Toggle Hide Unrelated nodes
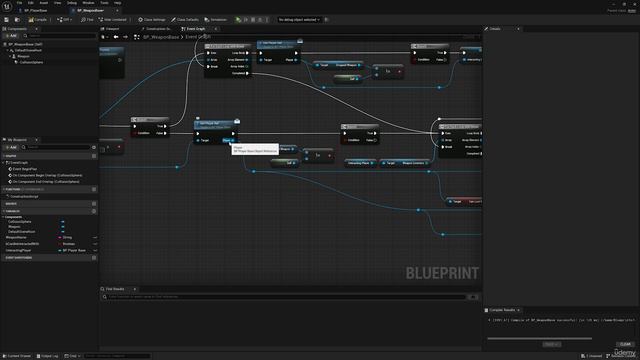The height and width of the screenshot is (360, 640). (x=113, y=20)
